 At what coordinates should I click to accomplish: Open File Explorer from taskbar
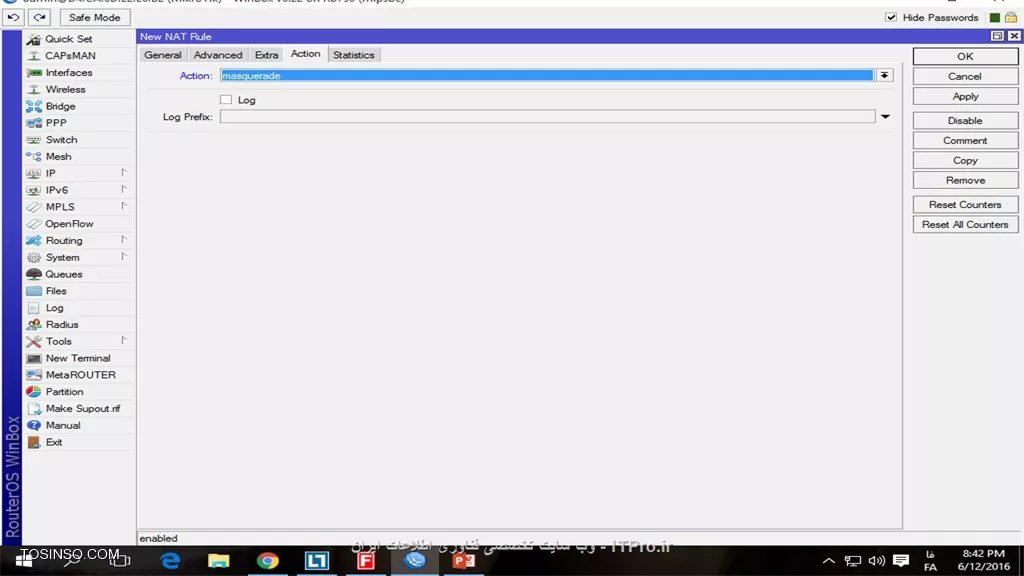[x=219, y=561]
